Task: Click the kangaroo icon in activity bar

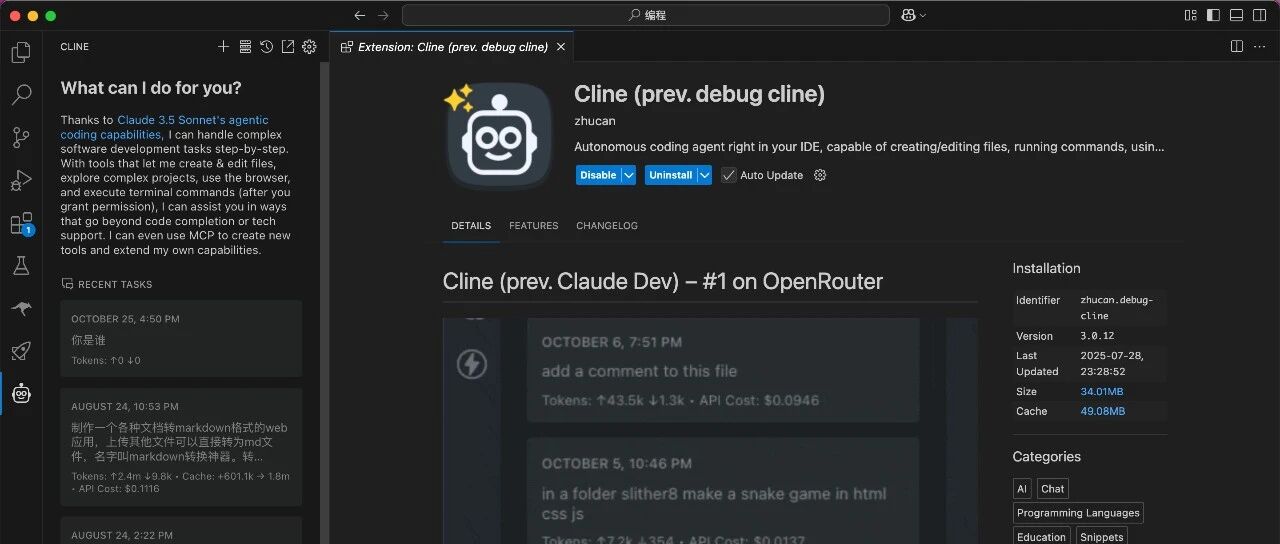Action: (21, 309)
